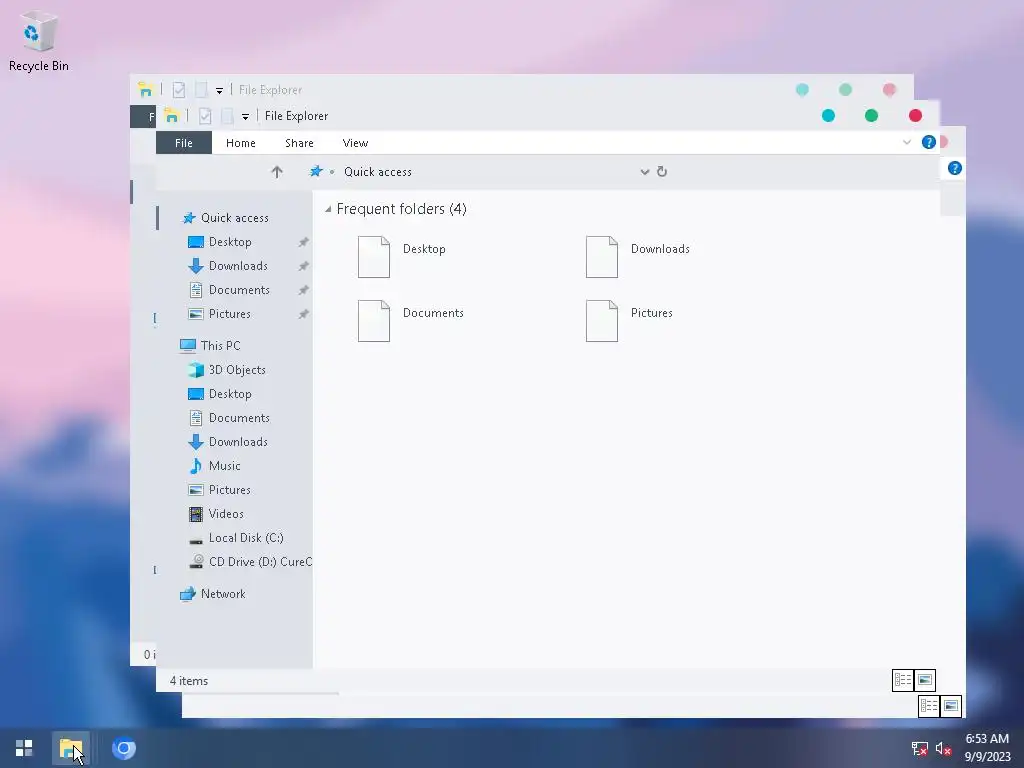Select the Documents item in Frequent folders

click(411, 321)
